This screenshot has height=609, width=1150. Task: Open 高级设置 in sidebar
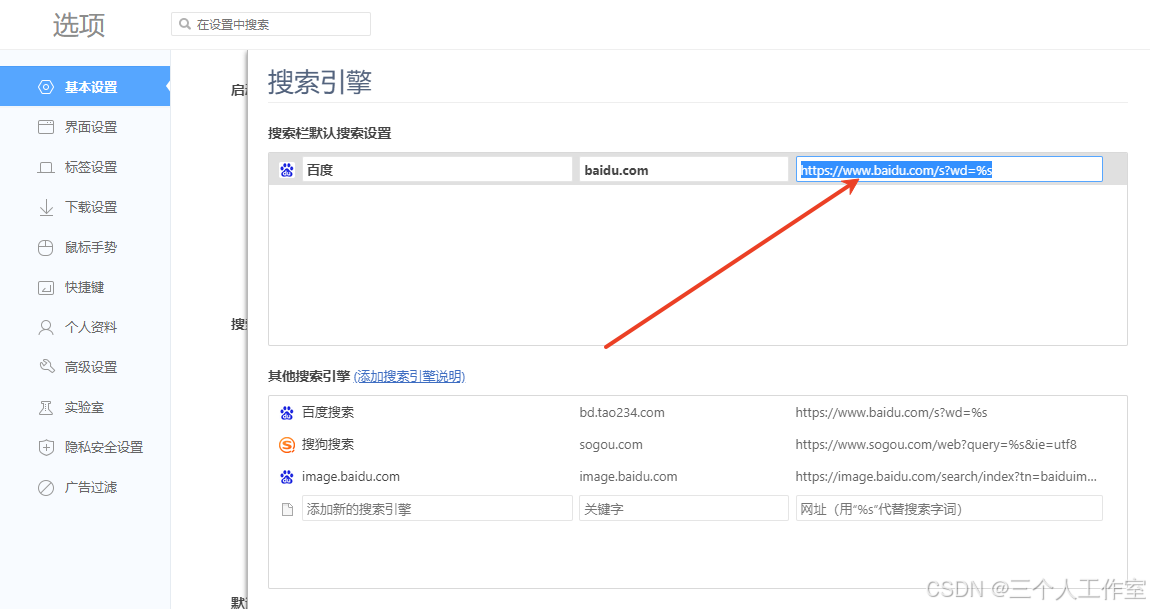pyautogui.click(x=85, y=367)
